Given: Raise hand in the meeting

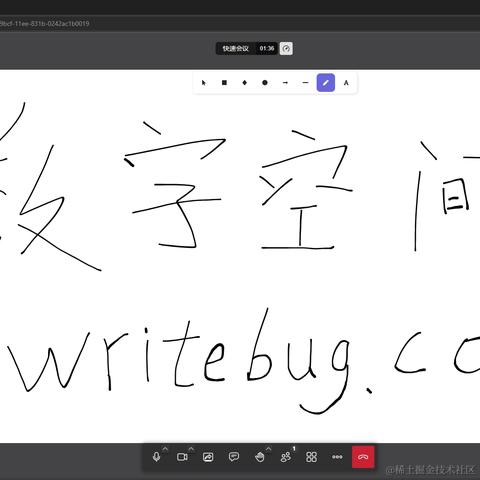Looking at the screenshot, I should [260, 457].
